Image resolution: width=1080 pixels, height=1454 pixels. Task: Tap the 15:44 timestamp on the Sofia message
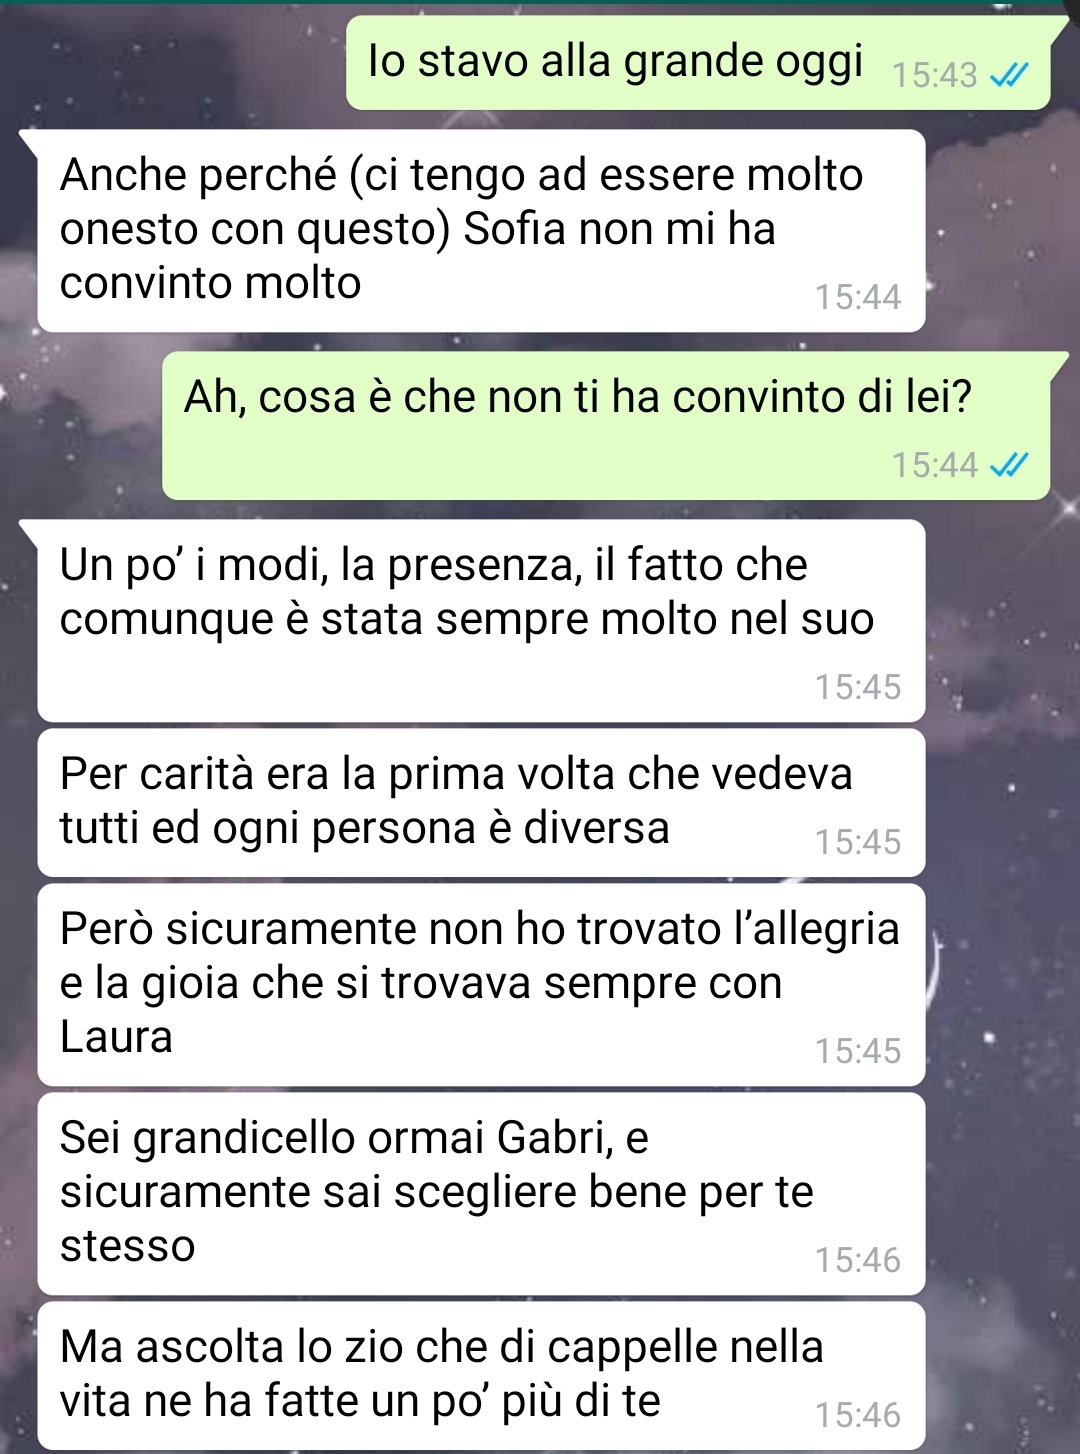[858, 298]
